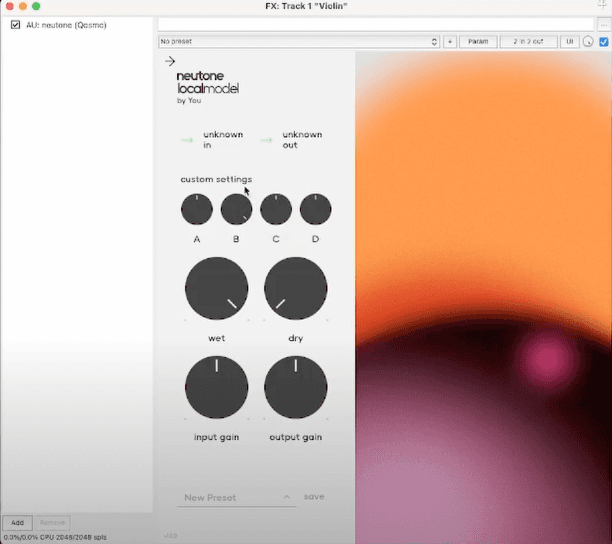Open the No preset dropdown

[299, 41]
